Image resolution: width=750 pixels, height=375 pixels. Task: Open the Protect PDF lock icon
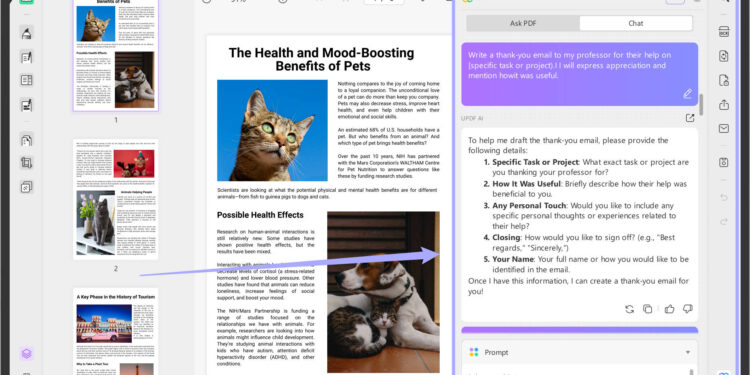tap(724, 80)
